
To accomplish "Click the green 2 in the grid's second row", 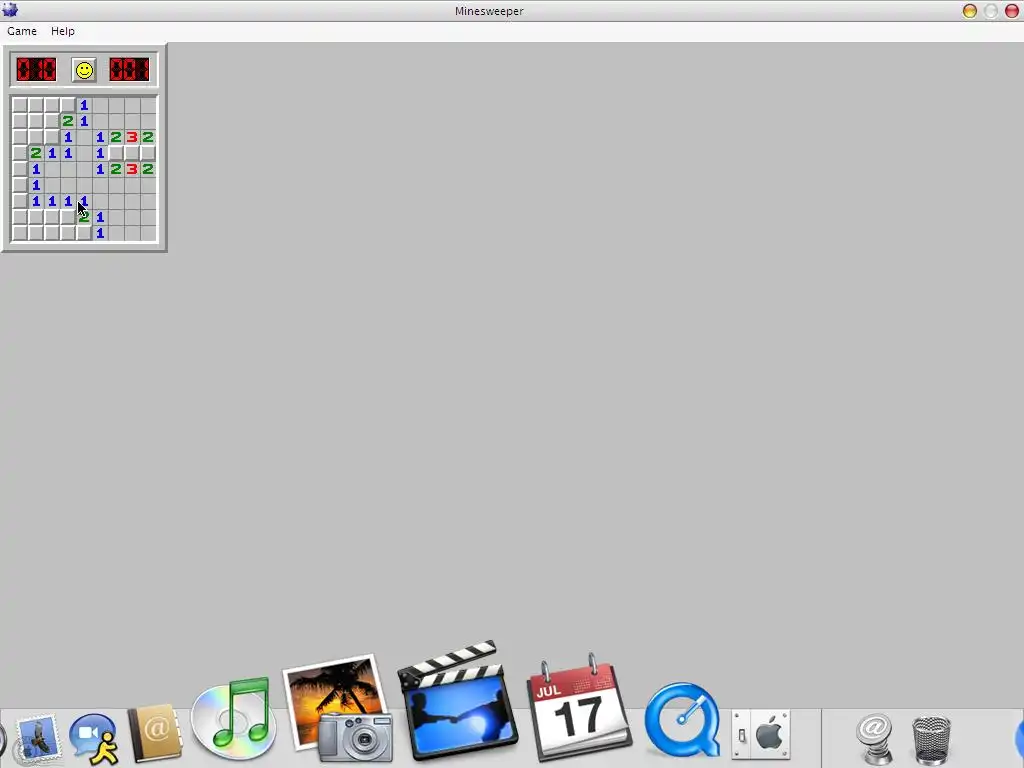I will (68, 121).
